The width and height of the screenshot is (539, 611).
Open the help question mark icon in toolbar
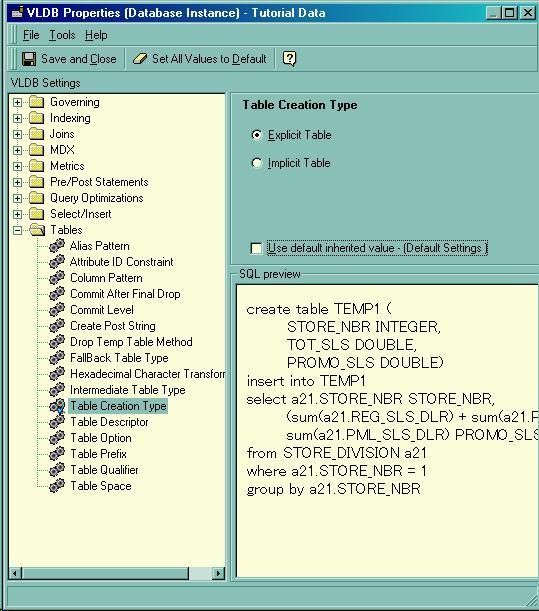coord(289,59)
